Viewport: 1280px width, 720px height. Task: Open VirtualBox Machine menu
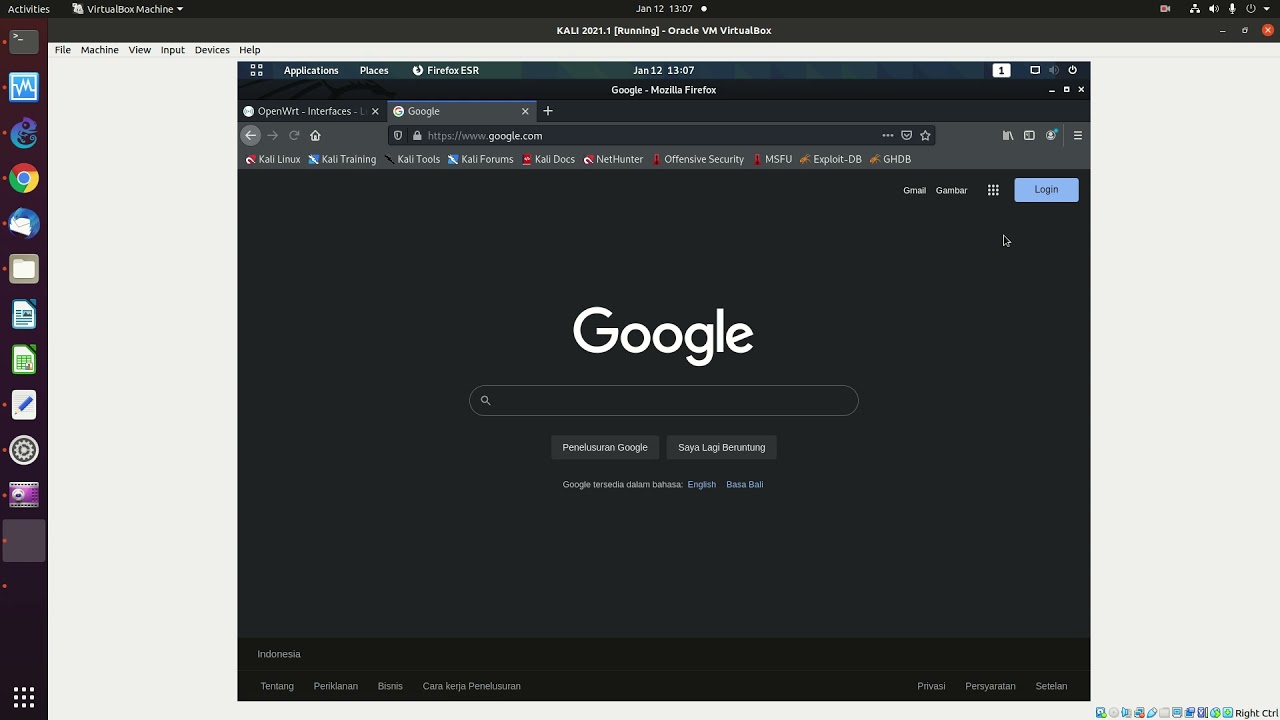[x=99, y=50]
